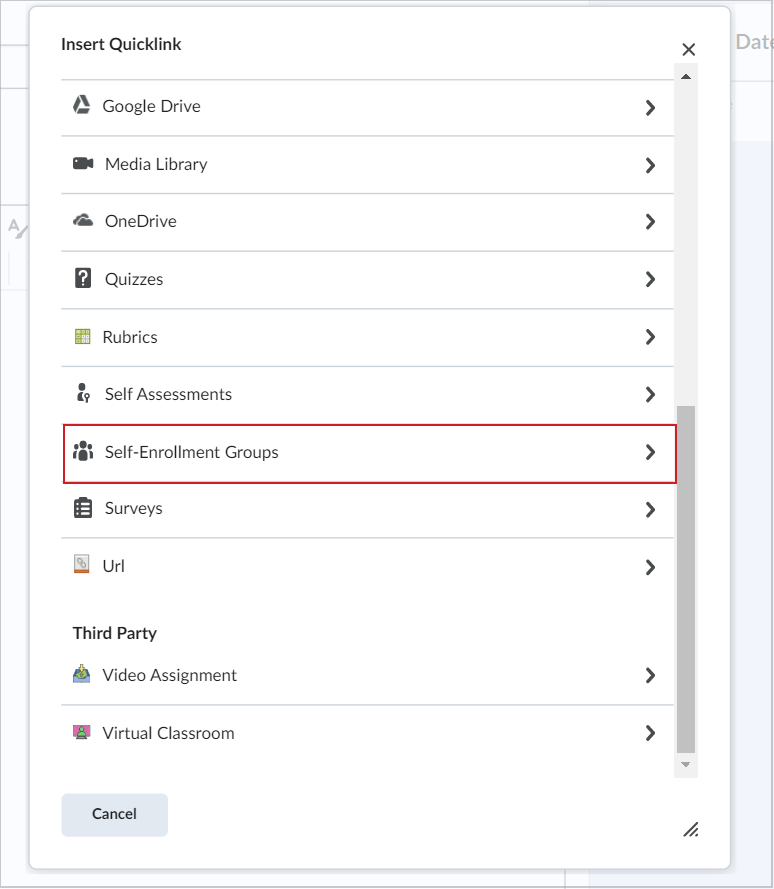Click the scrollbar down arrow

point(686,764)
